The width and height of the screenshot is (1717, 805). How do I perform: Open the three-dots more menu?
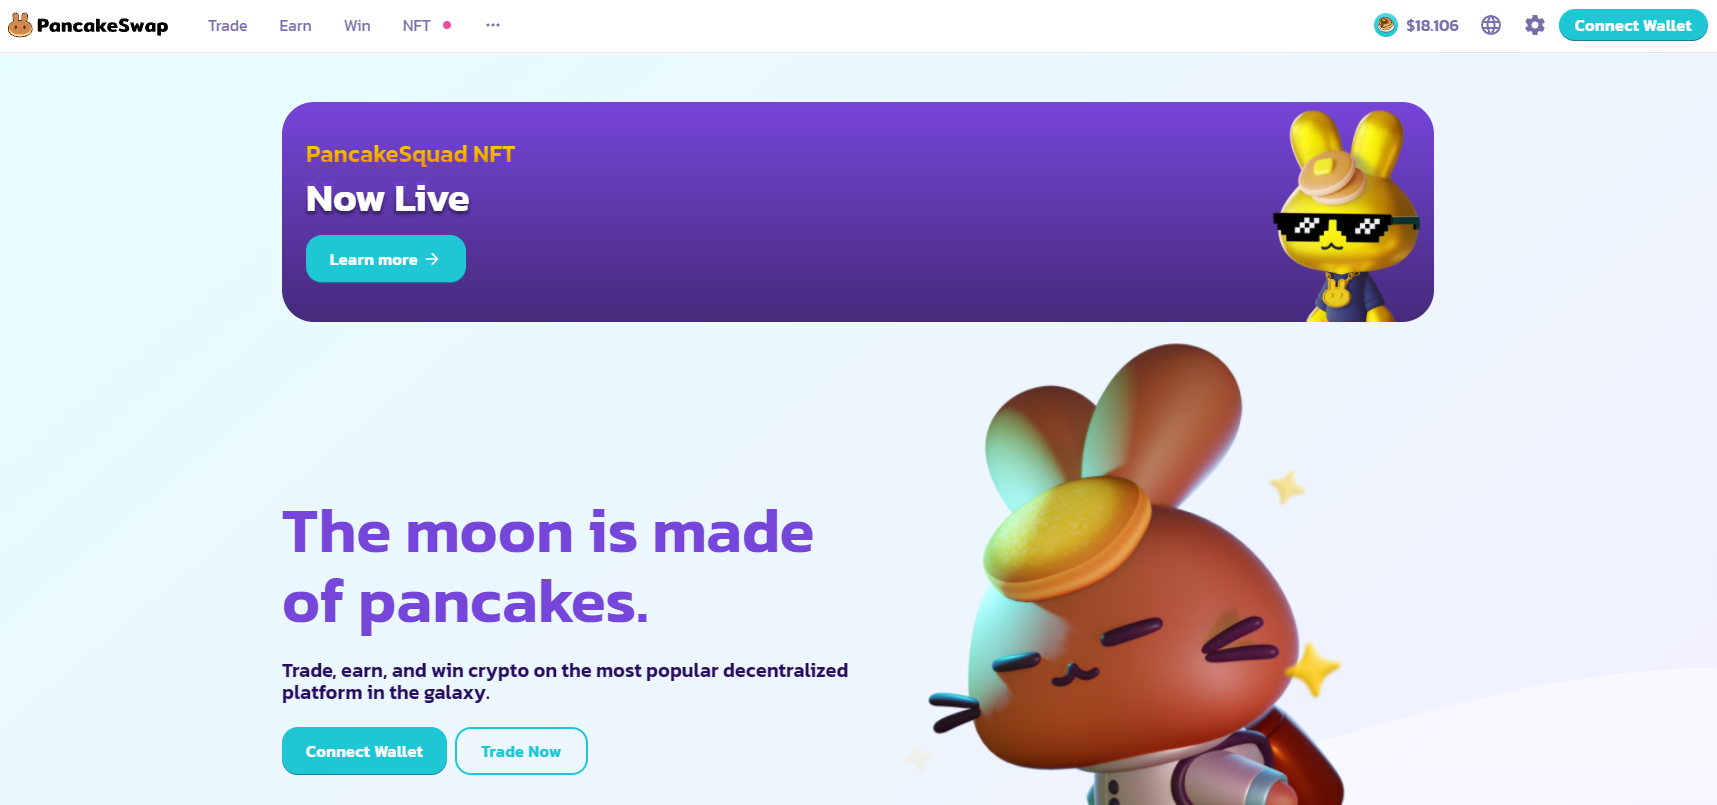tap(493, 25)
